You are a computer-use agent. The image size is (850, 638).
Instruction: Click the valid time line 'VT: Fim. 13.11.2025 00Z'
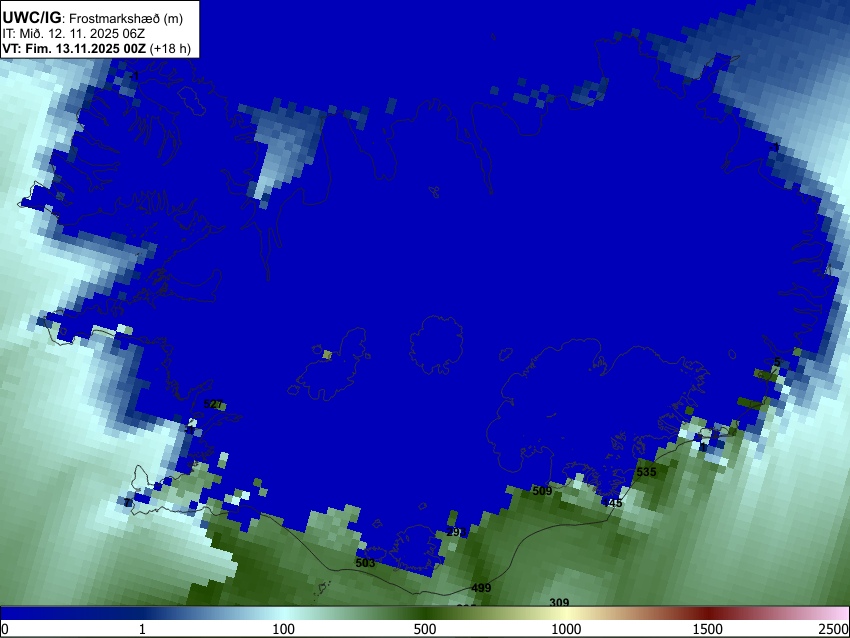[x=74, y=48]
